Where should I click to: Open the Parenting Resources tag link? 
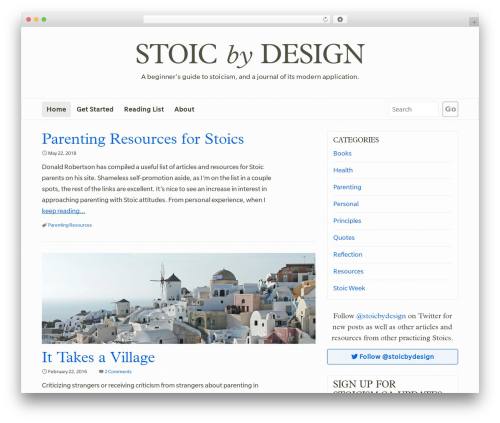(70, 225)
